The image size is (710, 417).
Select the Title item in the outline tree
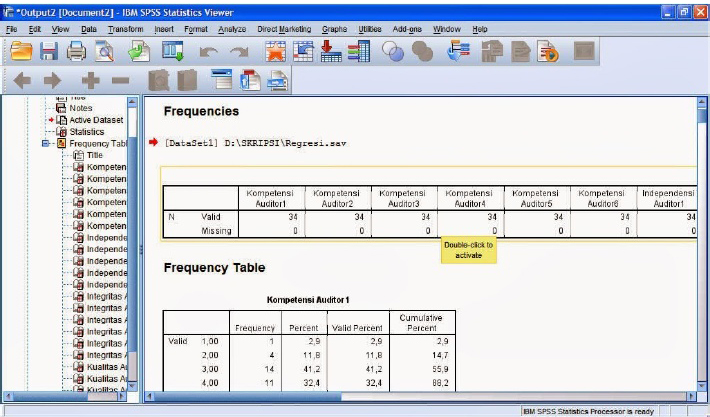pyautogui.click(x=94, y=155)
